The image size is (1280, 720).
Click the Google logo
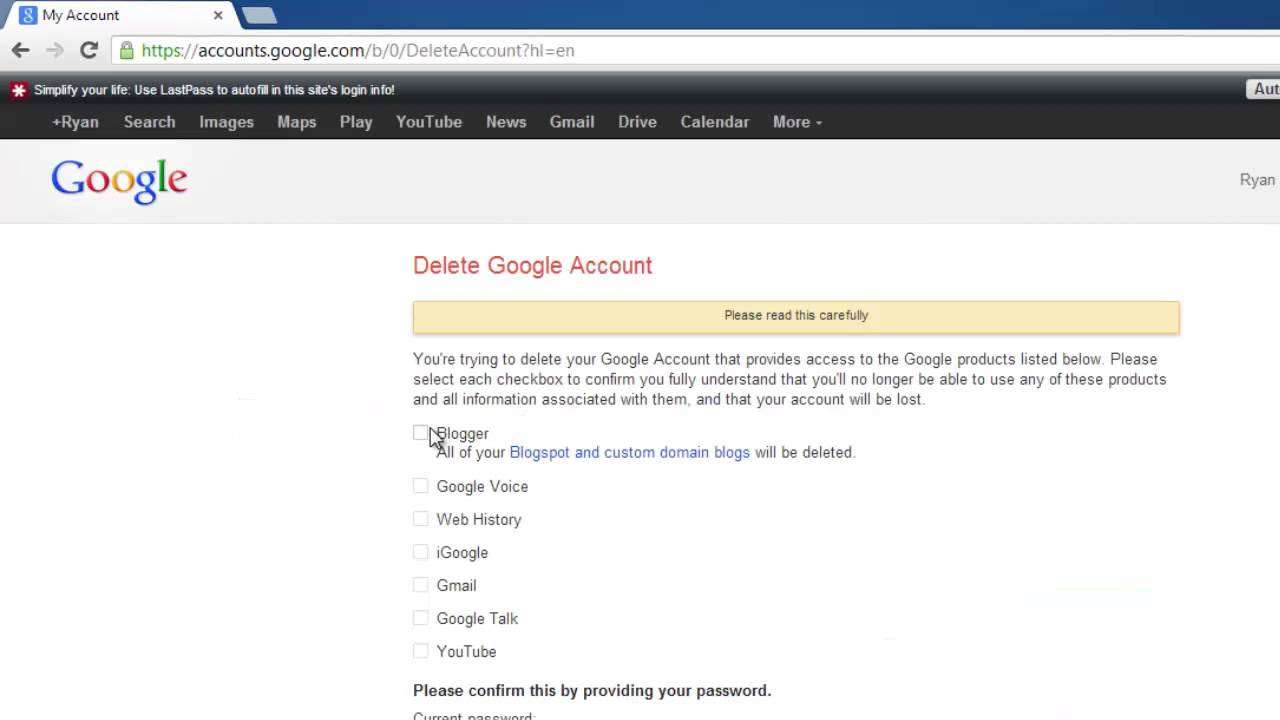[x=119, y=180]
